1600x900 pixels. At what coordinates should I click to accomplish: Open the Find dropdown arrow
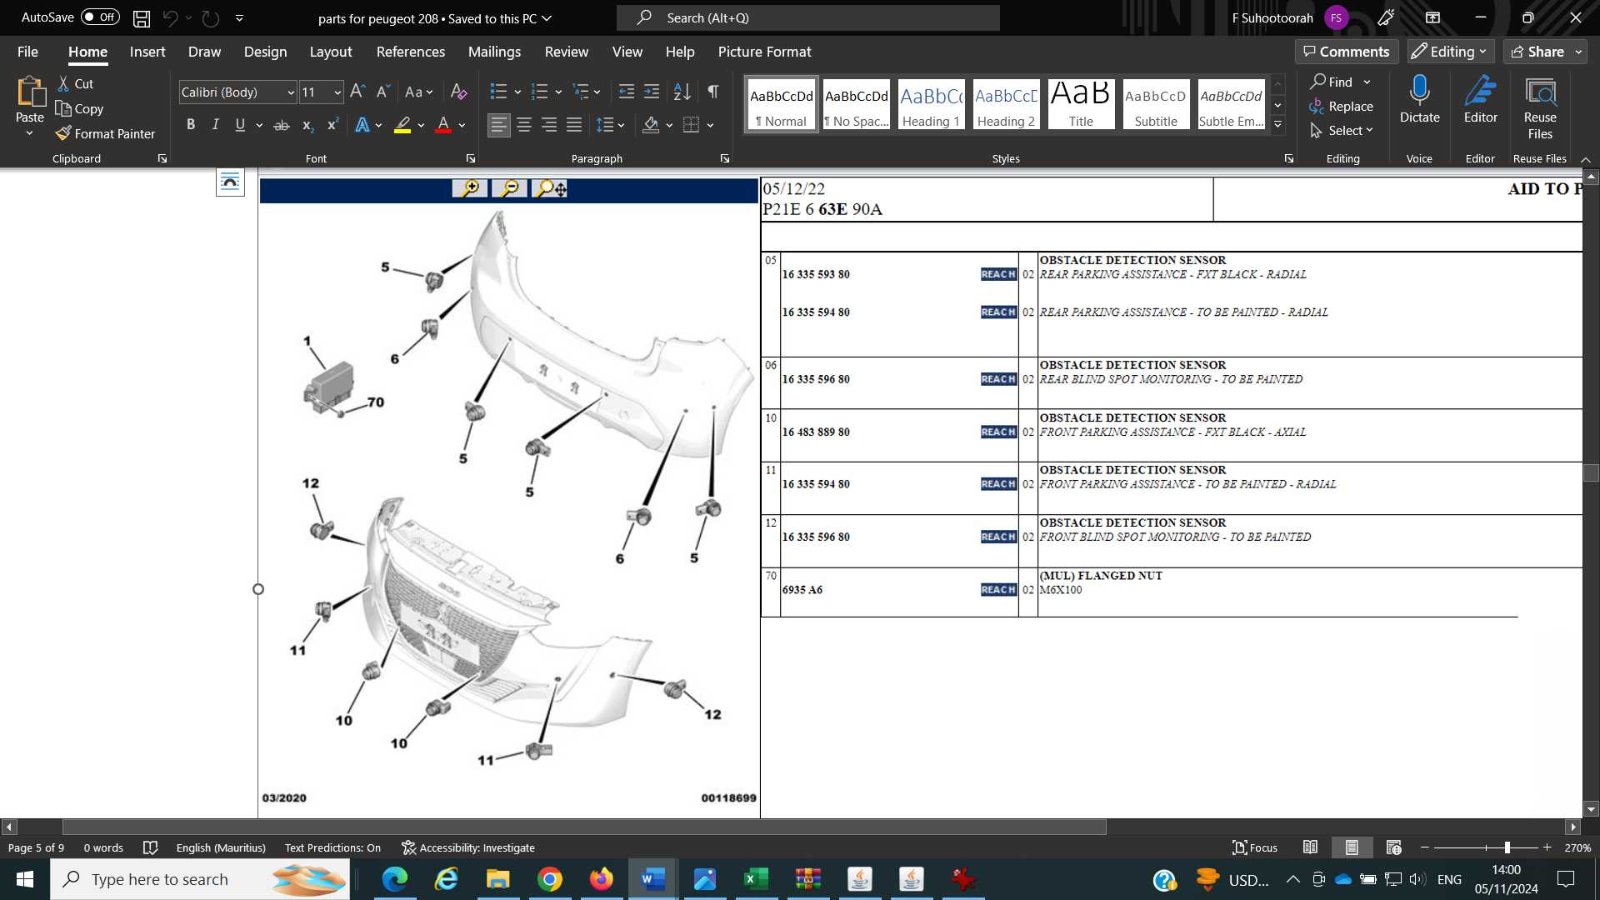[1367, 82]
